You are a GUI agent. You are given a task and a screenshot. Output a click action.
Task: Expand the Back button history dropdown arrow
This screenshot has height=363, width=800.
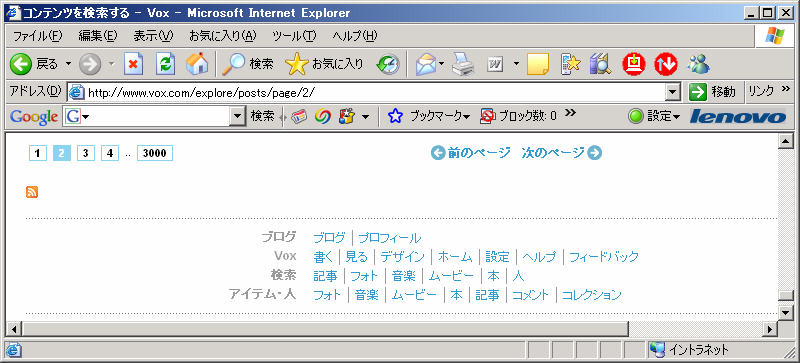pyautogui.click(x=68, y=64)
